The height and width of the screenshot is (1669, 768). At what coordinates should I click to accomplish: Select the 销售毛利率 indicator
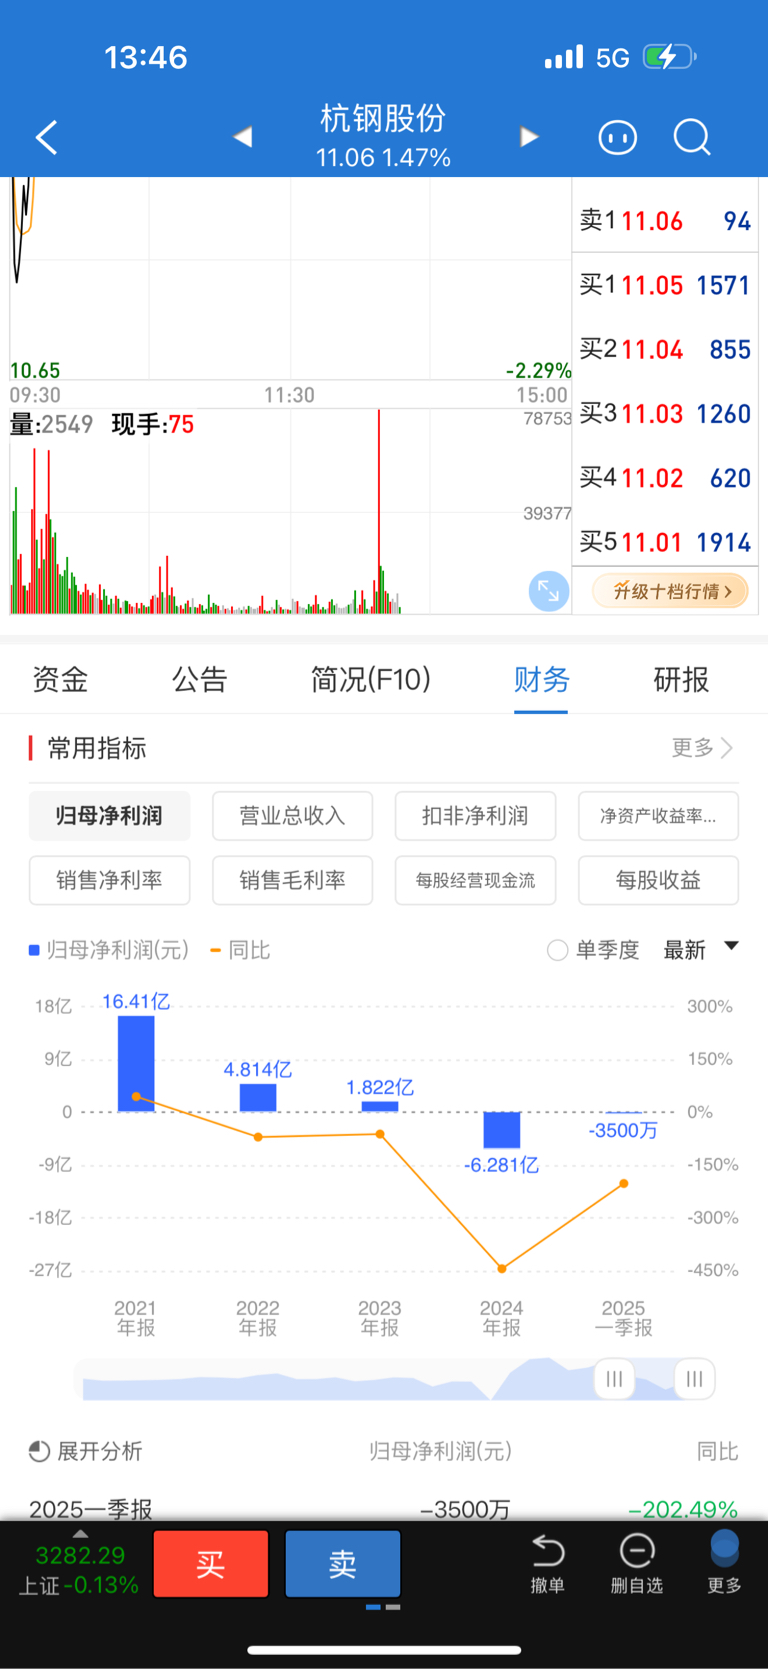click(292, 880)
